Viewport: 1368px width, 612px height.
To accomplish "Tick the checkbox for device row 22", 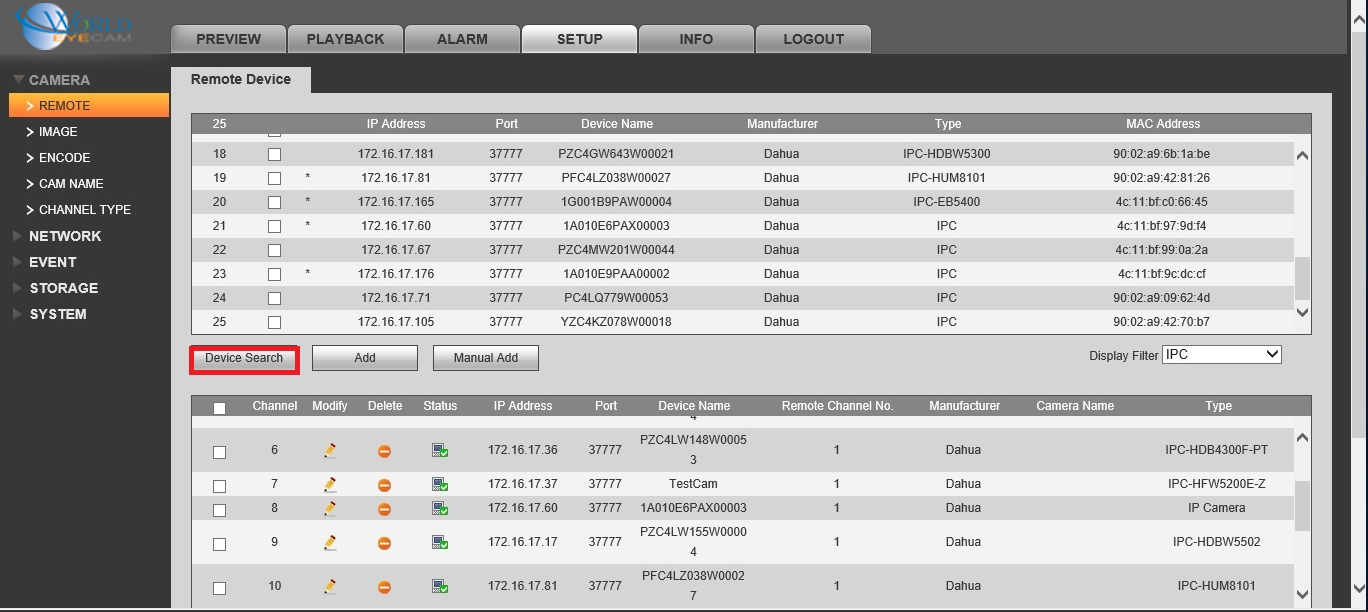I will click(274, 250).
